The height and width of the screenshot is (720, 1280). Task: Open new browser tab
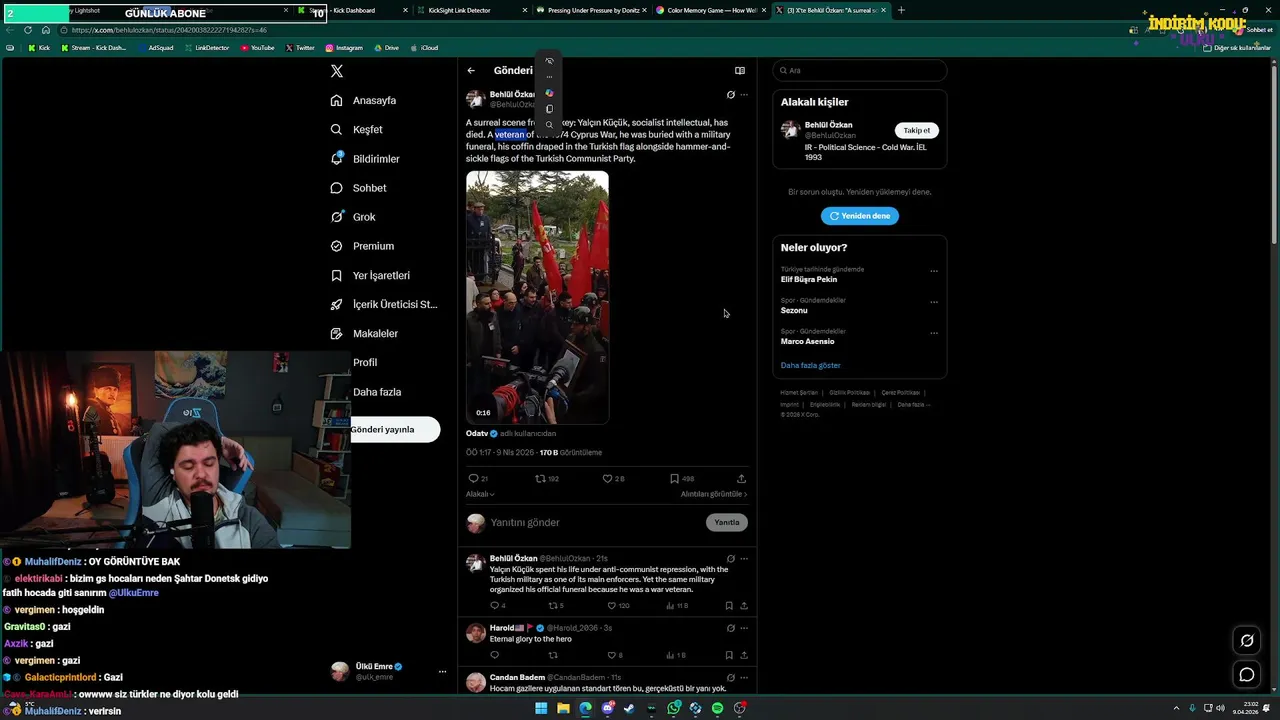901,10
